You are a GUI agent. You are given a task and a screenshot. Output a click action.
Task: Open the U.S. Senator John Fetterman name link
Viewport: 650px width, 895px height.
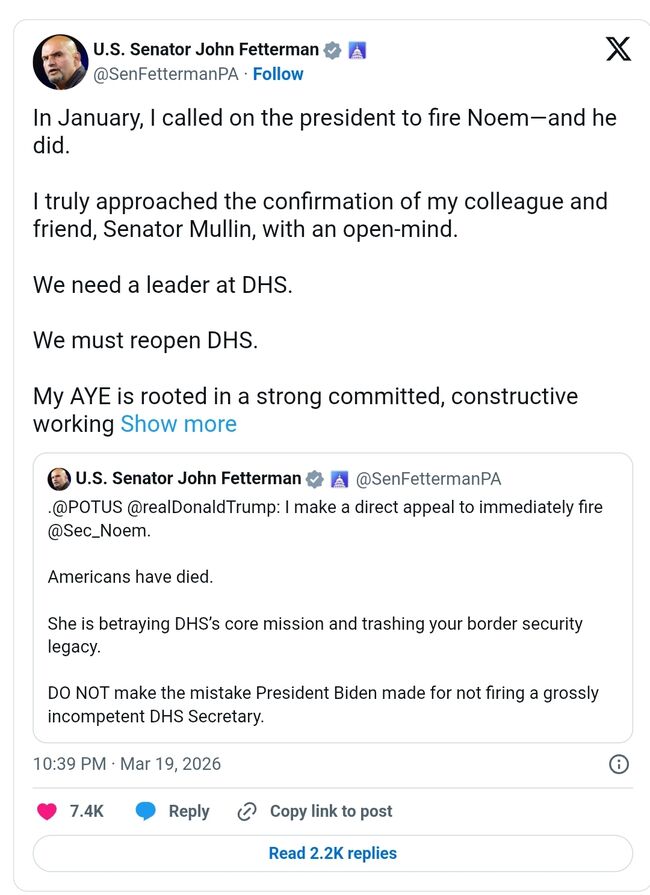206,49
